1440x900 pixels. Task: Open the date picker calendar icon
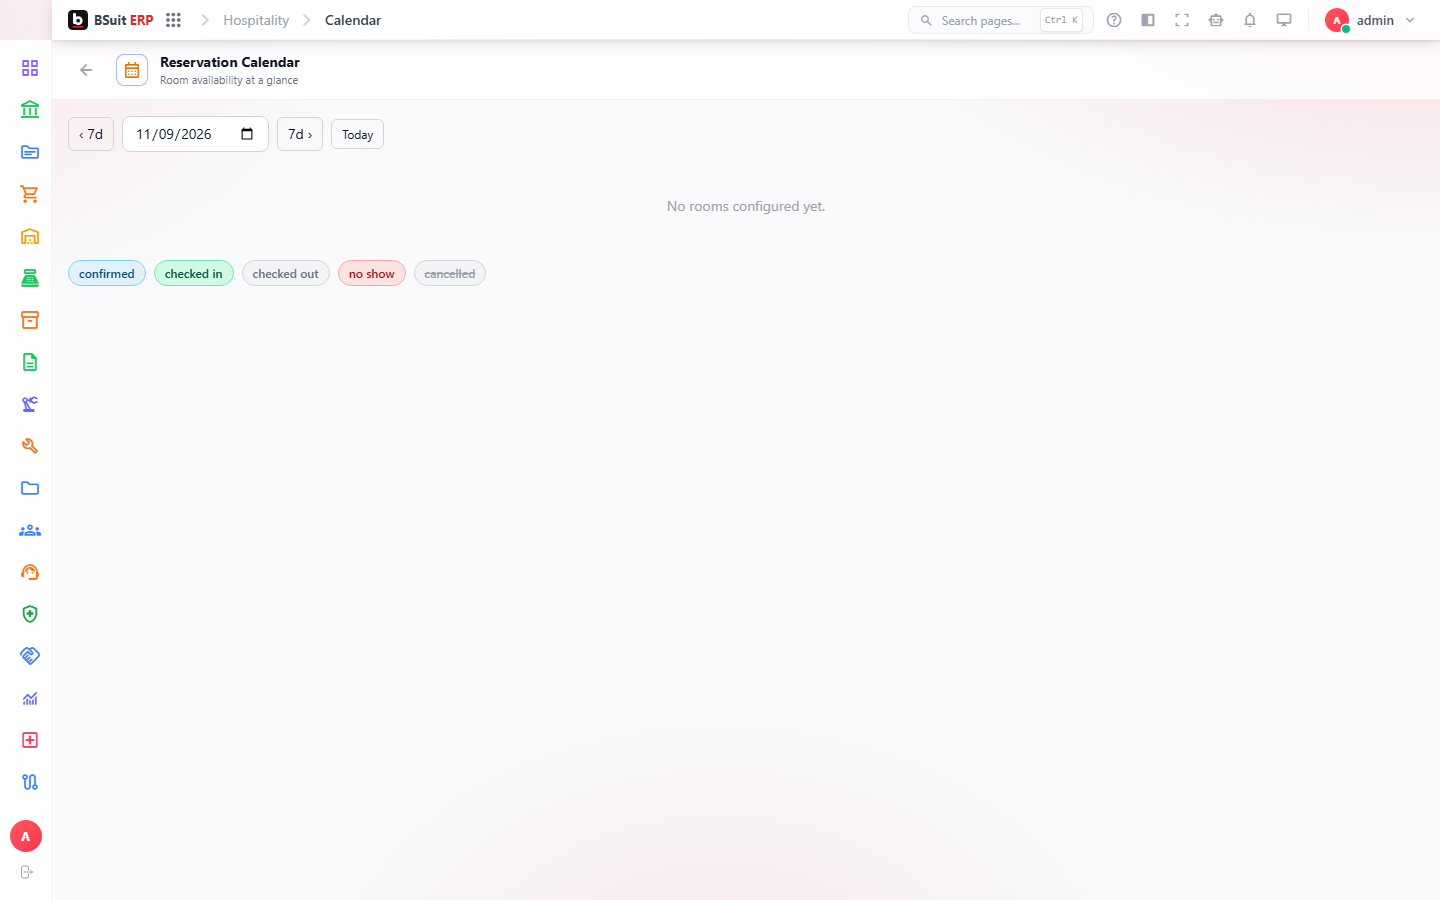click(247, 134)
